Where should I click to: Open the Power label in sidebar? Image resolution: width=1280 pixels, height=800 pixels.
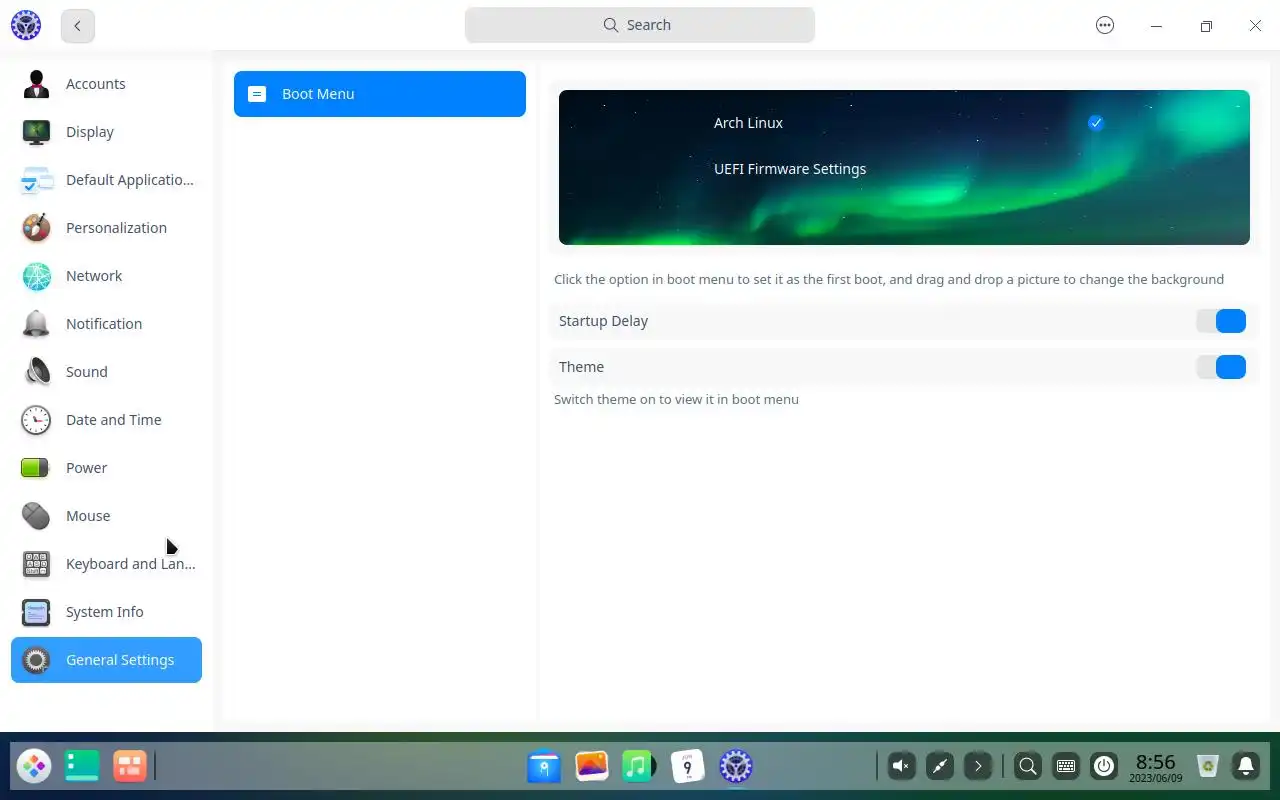[x=87, y=468]
